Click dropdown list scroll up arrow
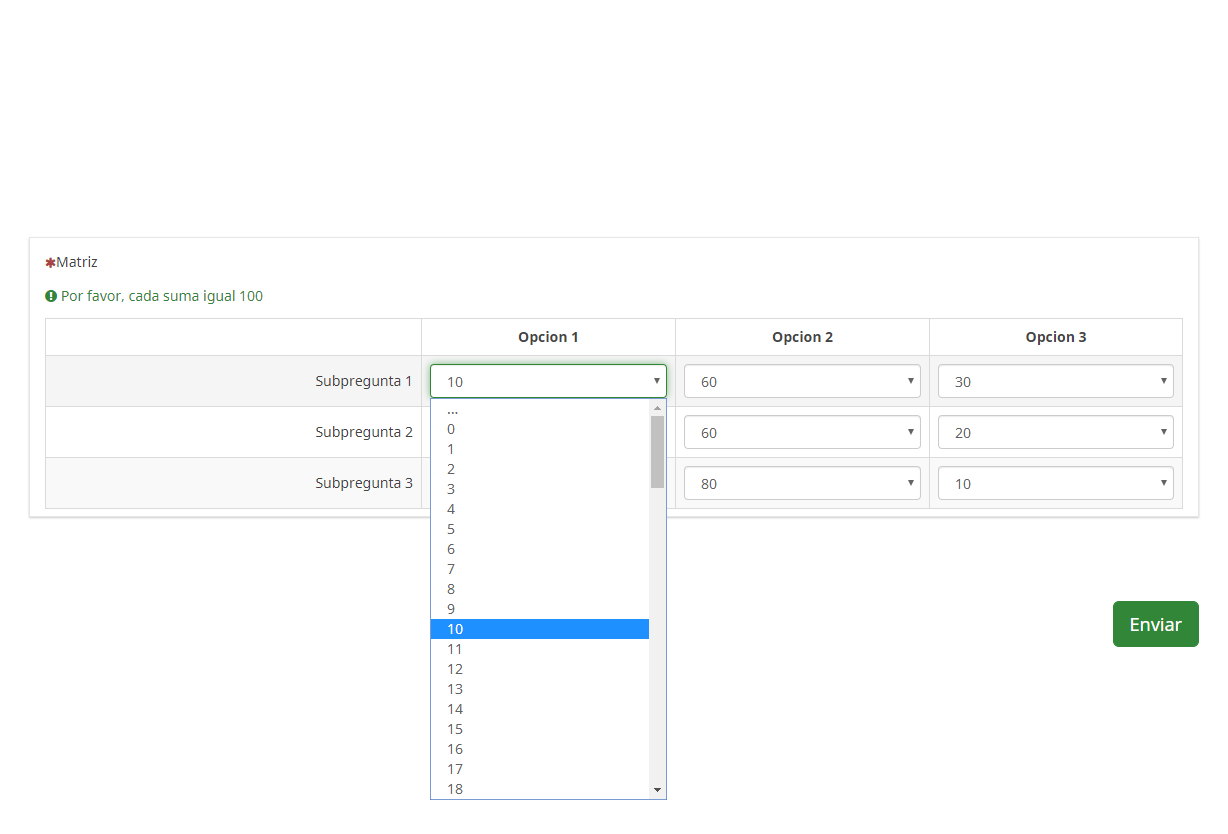 pyautogui.click(x=657, y=408)
